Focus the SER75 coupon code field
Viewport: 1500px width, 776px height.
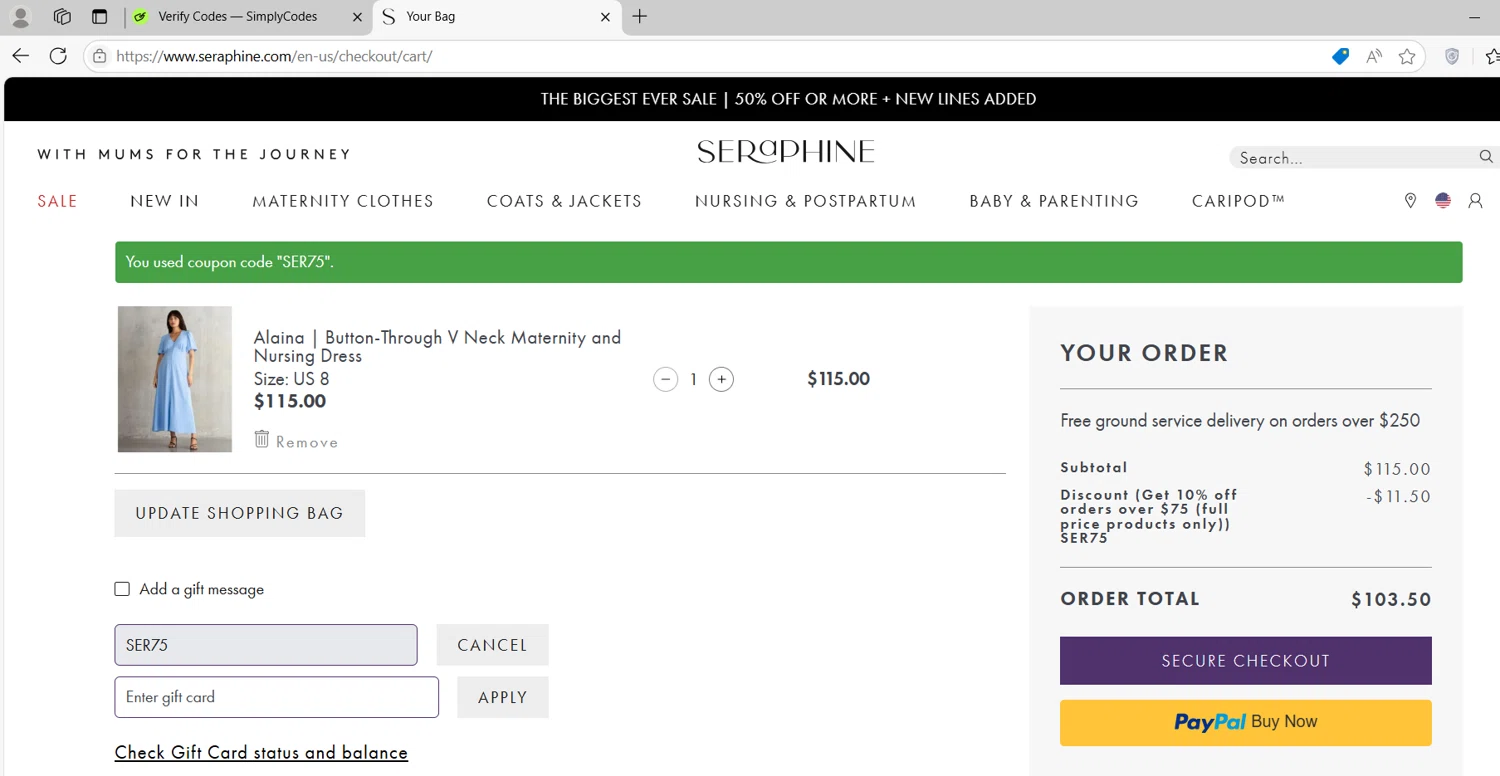tap(266, 645)
